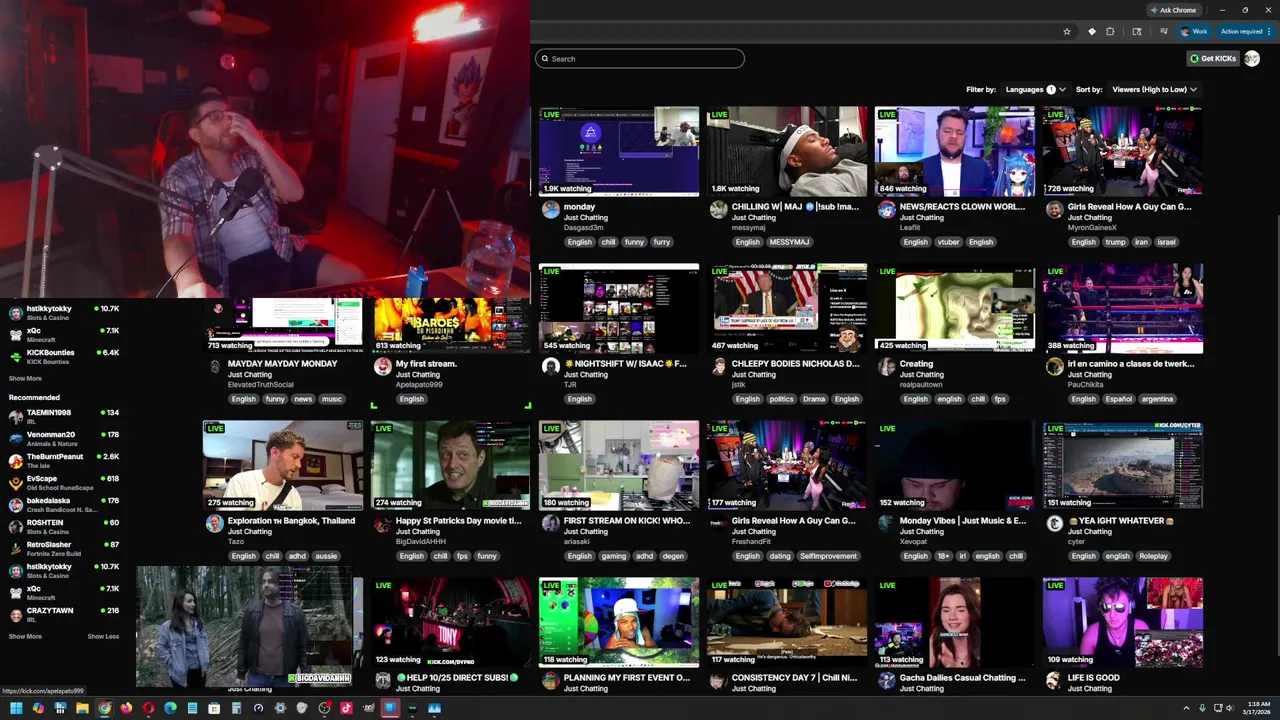Select the 'Español' tag under PauChikita stream
1280x720 pixels.
point(1118,399)
